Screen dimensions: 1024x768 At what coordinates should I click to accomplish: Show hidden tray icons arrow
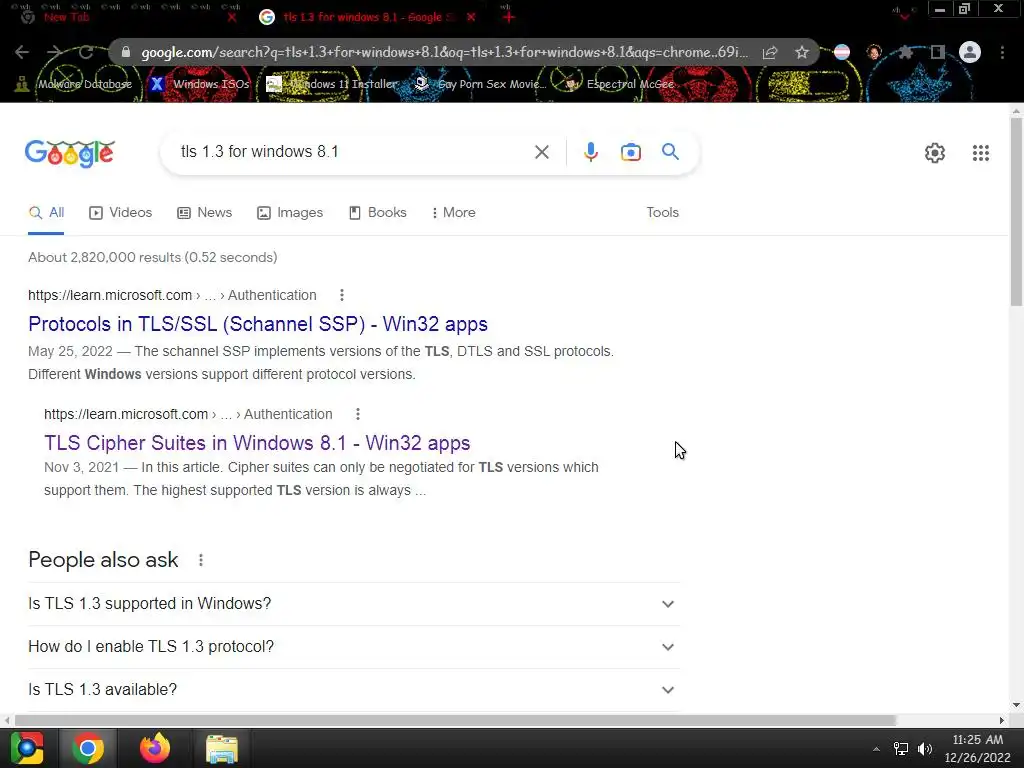point(876,749)
